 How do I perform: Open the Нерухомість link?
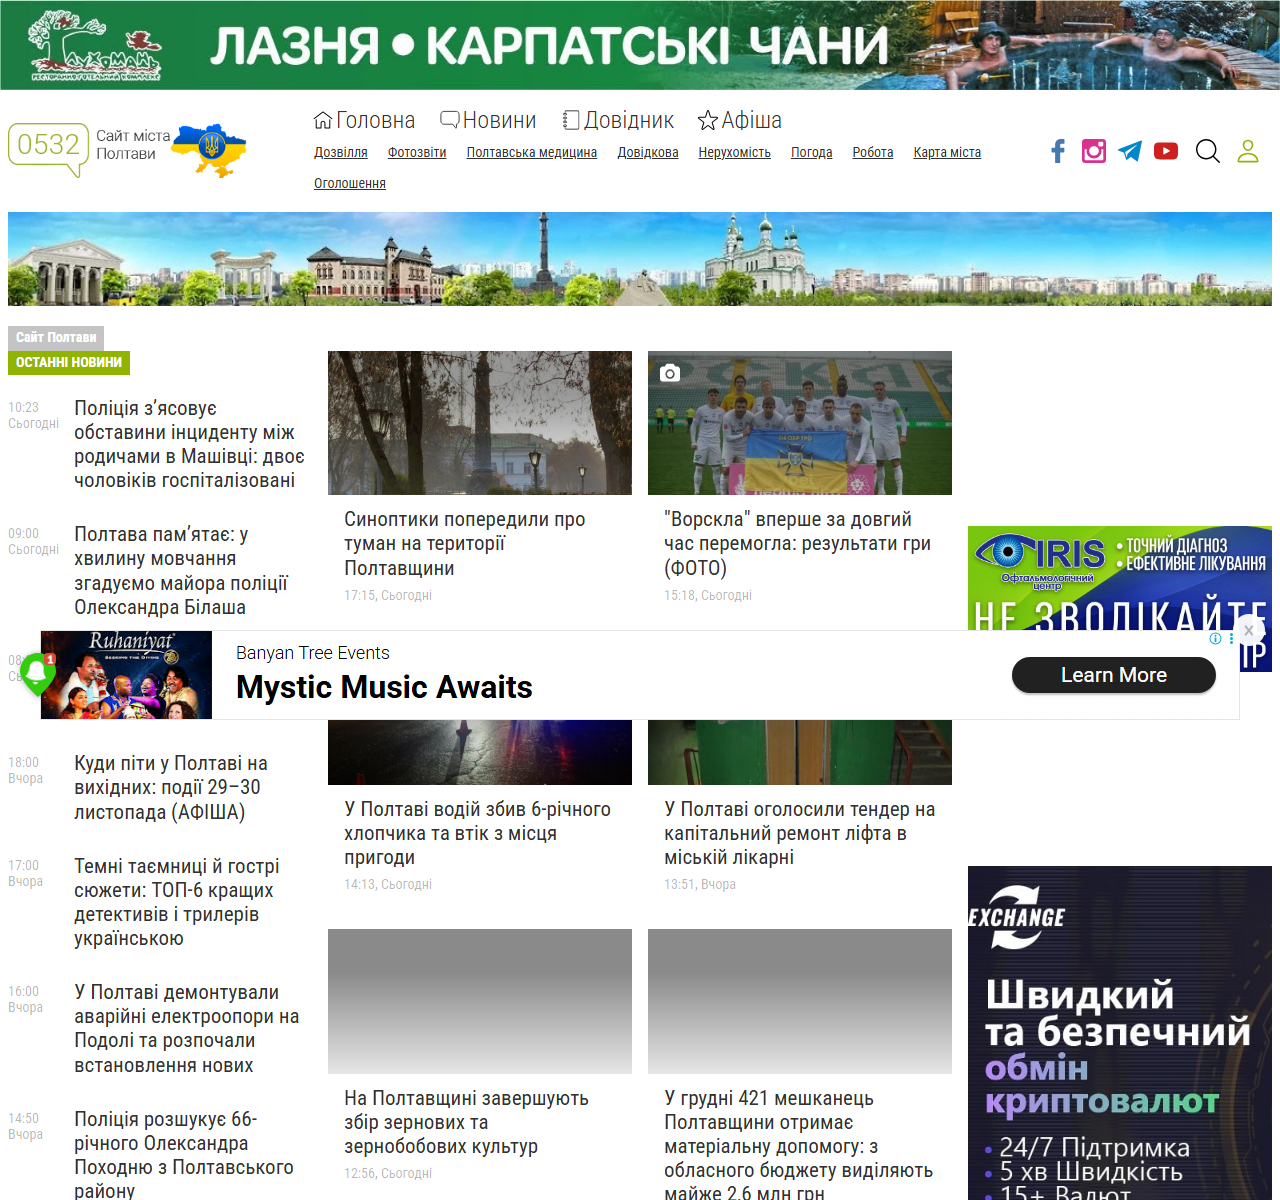(734, 153)
